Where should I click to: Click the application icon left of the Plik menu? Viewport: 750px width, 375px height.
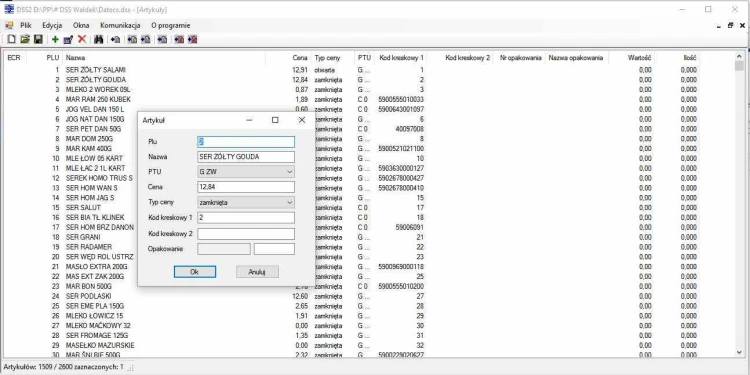point(9,25)
